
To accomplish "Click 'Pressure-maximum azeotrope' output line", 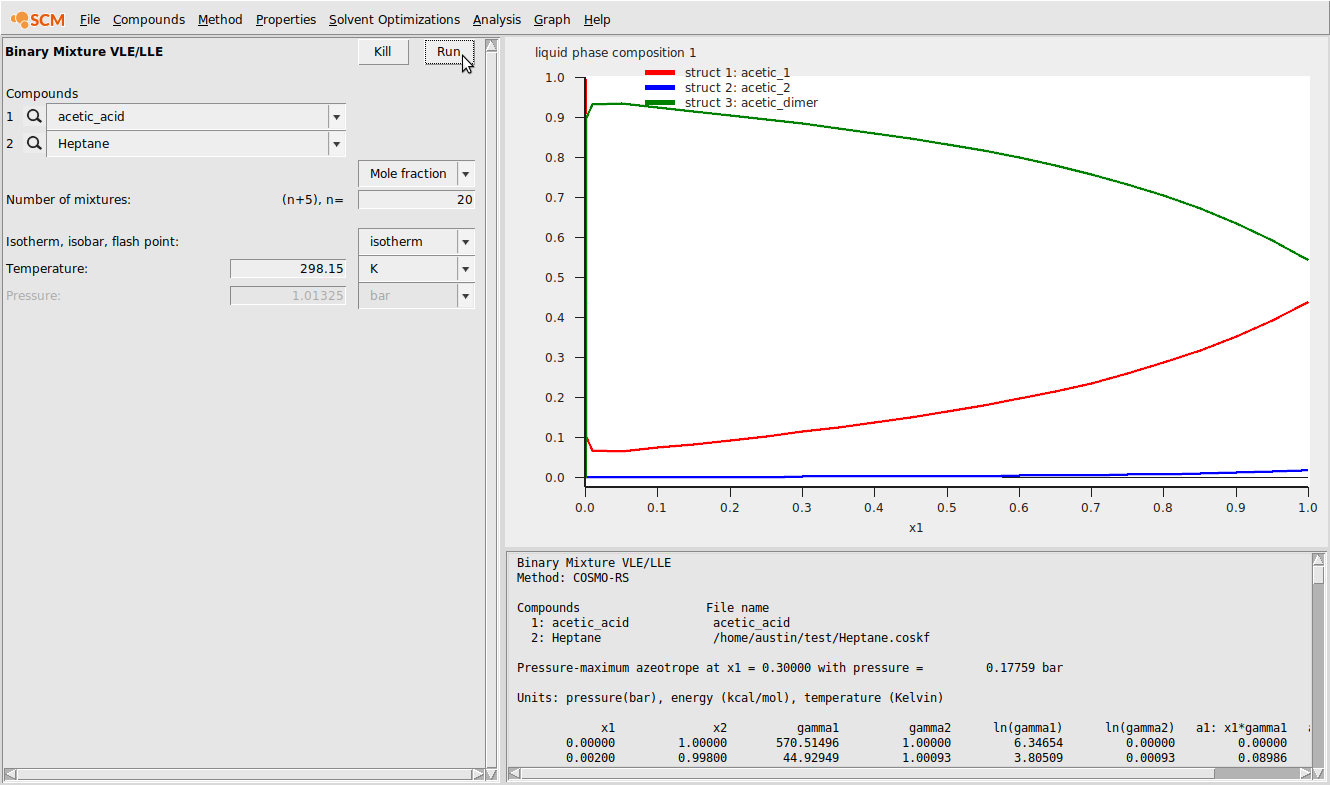I will pos(790,668).
